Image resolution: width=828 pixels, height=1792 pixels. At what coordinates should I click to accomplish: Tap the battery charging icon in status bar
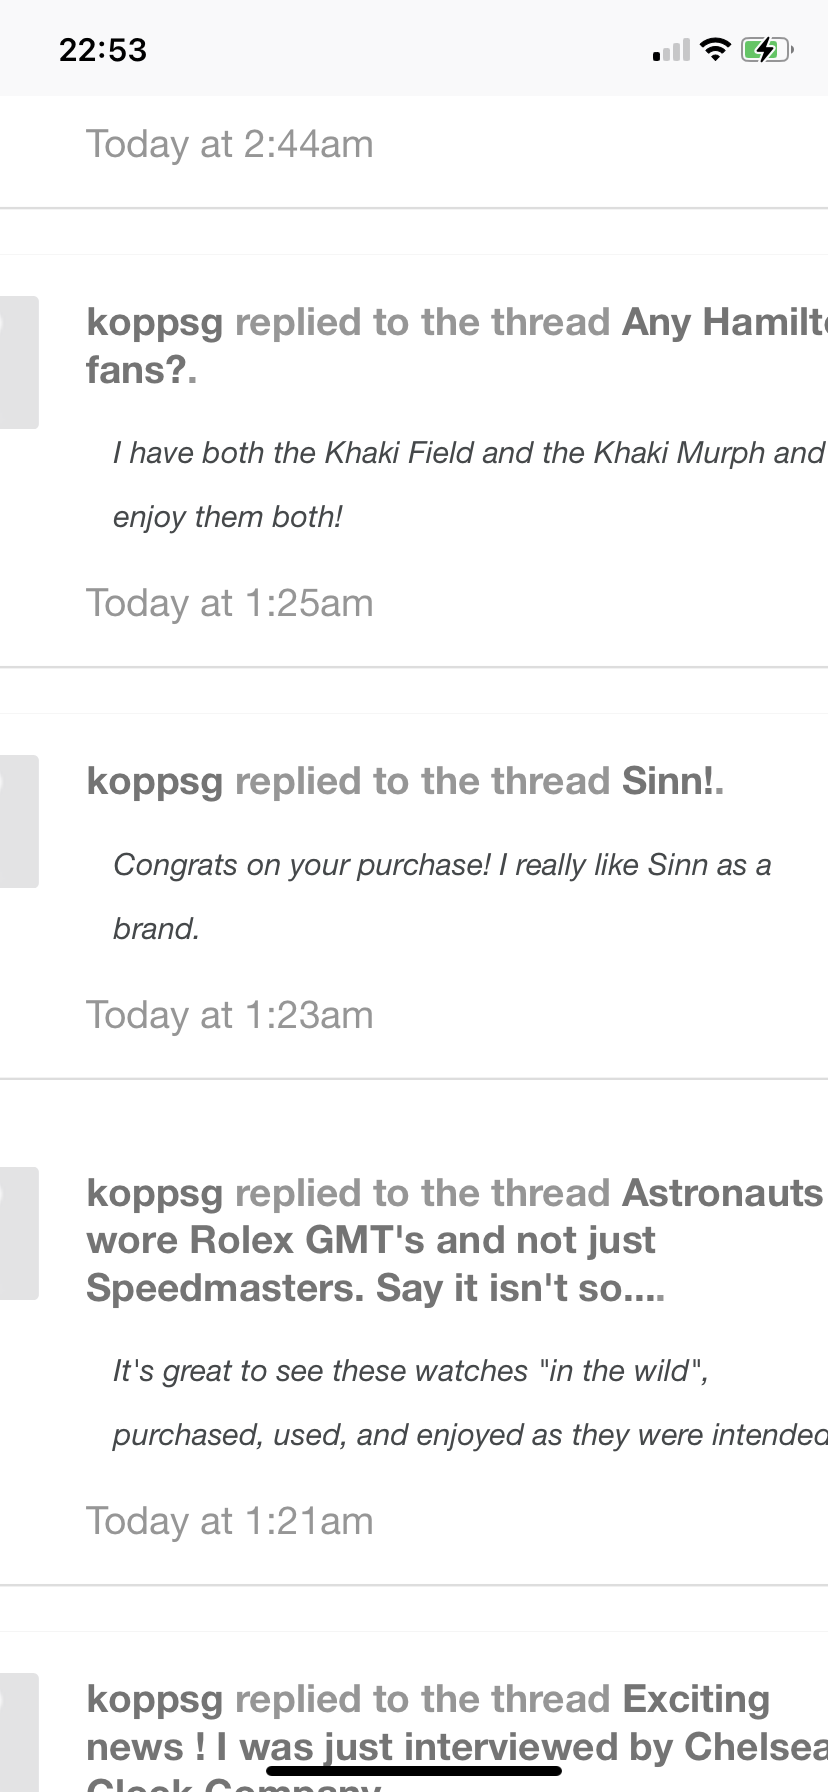tap(766, 49)
